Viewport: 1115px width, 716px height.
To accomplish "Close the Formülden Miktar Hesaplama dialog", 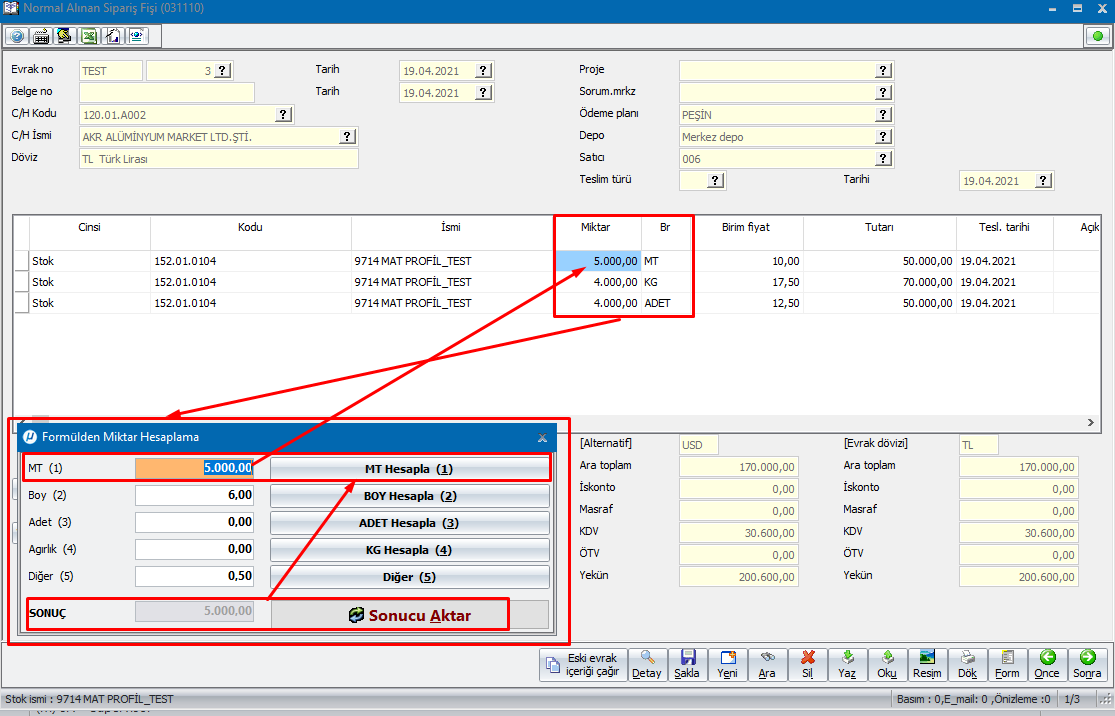I will click(x=543, y=437).
